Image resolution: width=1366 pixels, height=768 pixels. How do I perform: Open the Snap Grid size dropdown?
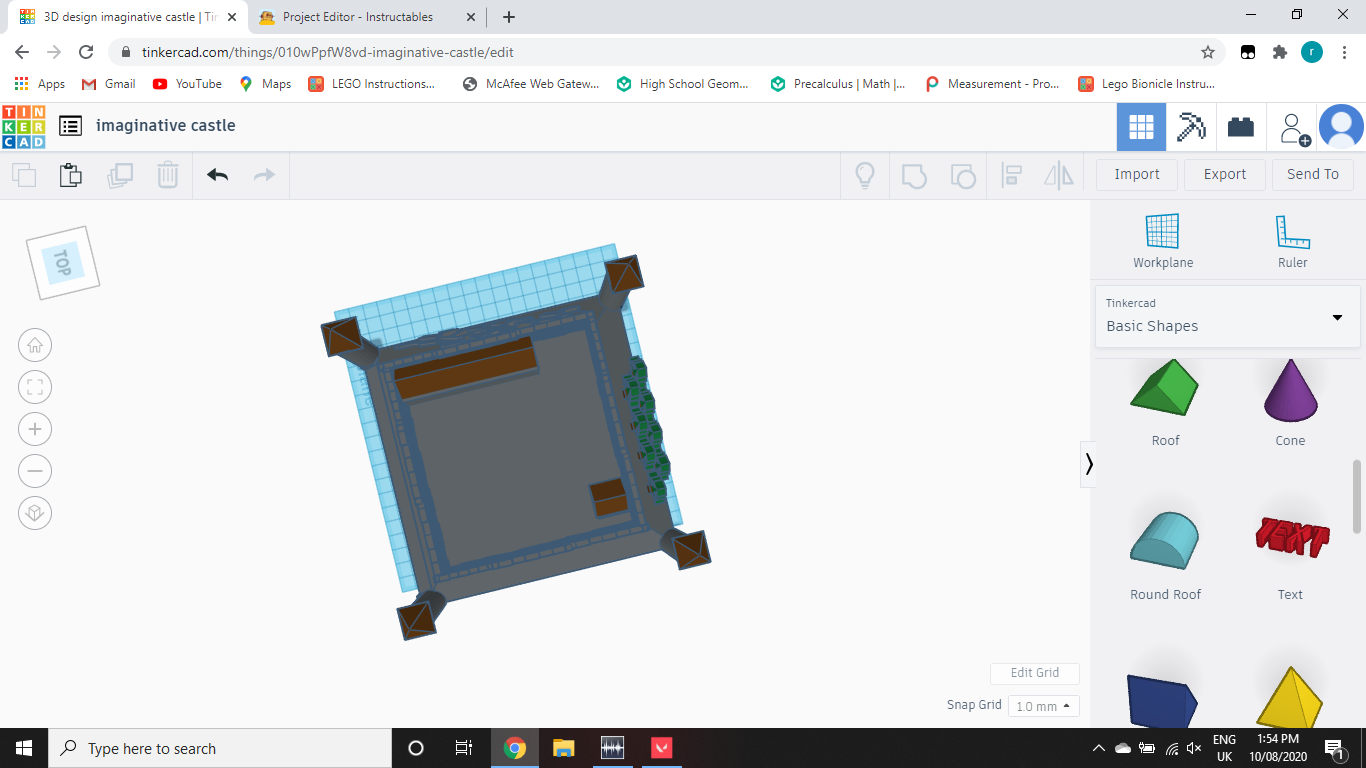coord(1043,706)
